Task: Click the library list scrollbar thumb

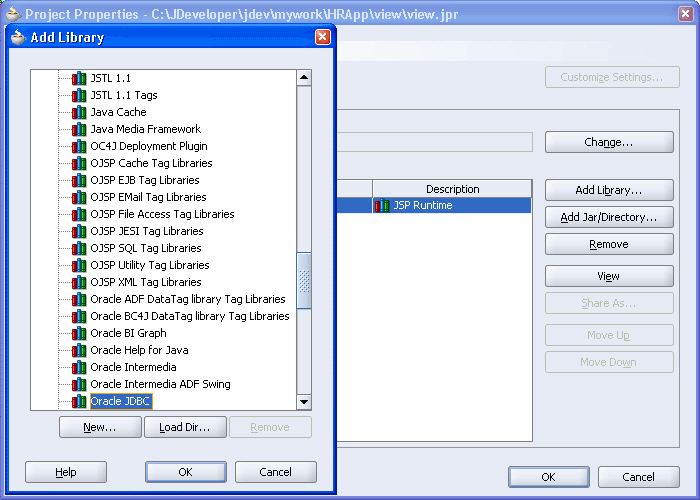Action: click(304, 280)
